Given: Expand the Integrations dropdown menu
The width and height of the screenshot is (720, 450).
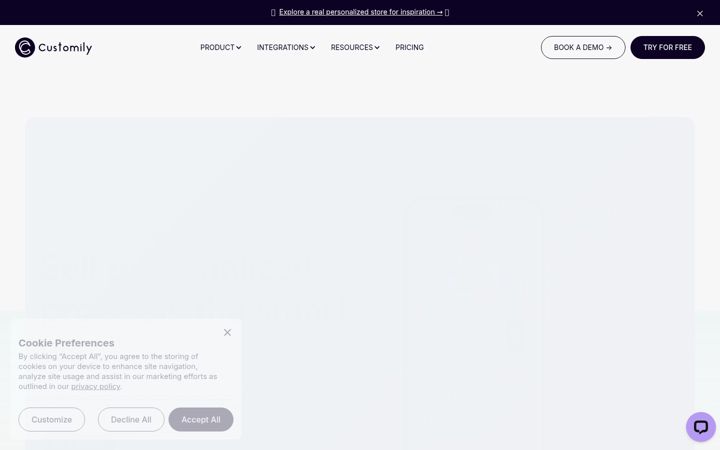Looking at the screenshot, I should (286, 47).
